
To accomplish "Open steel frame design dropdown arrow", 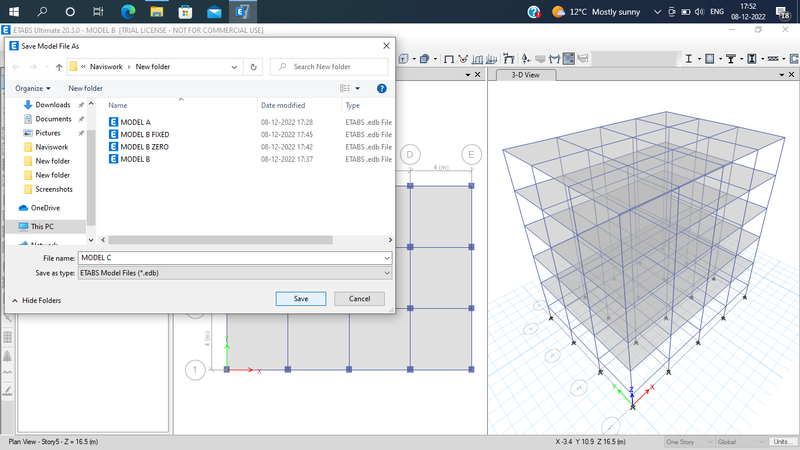I will tap(699, 59).
